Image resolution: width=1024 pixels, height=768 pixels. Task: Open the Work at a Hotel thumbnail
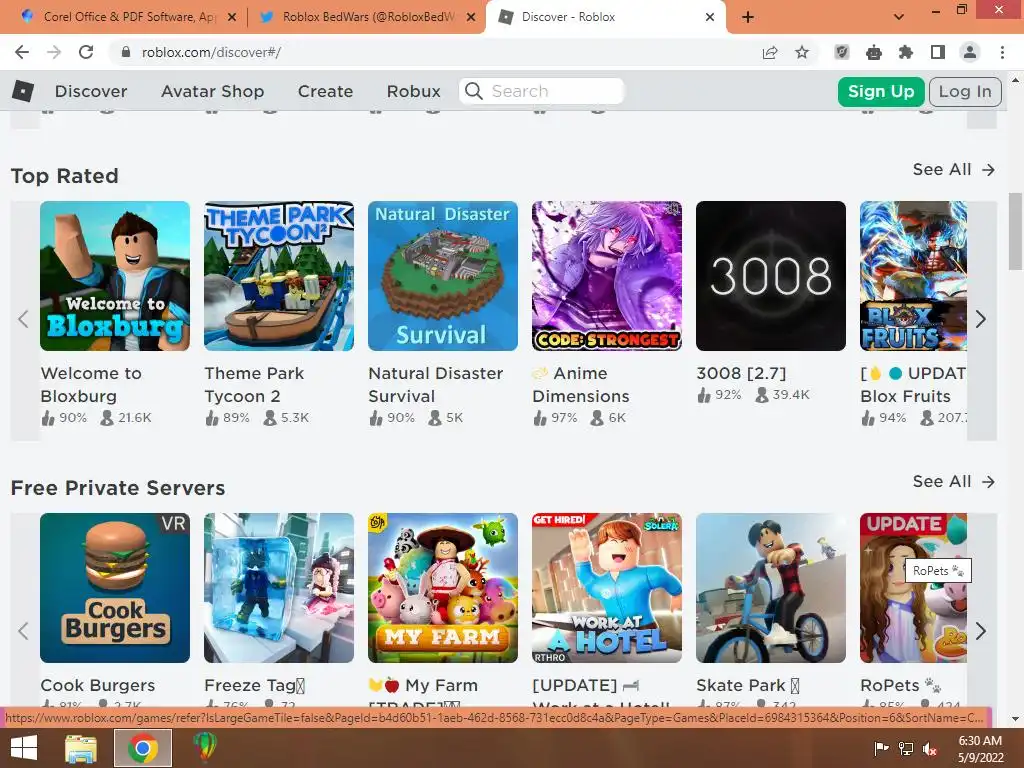point(607,588)
